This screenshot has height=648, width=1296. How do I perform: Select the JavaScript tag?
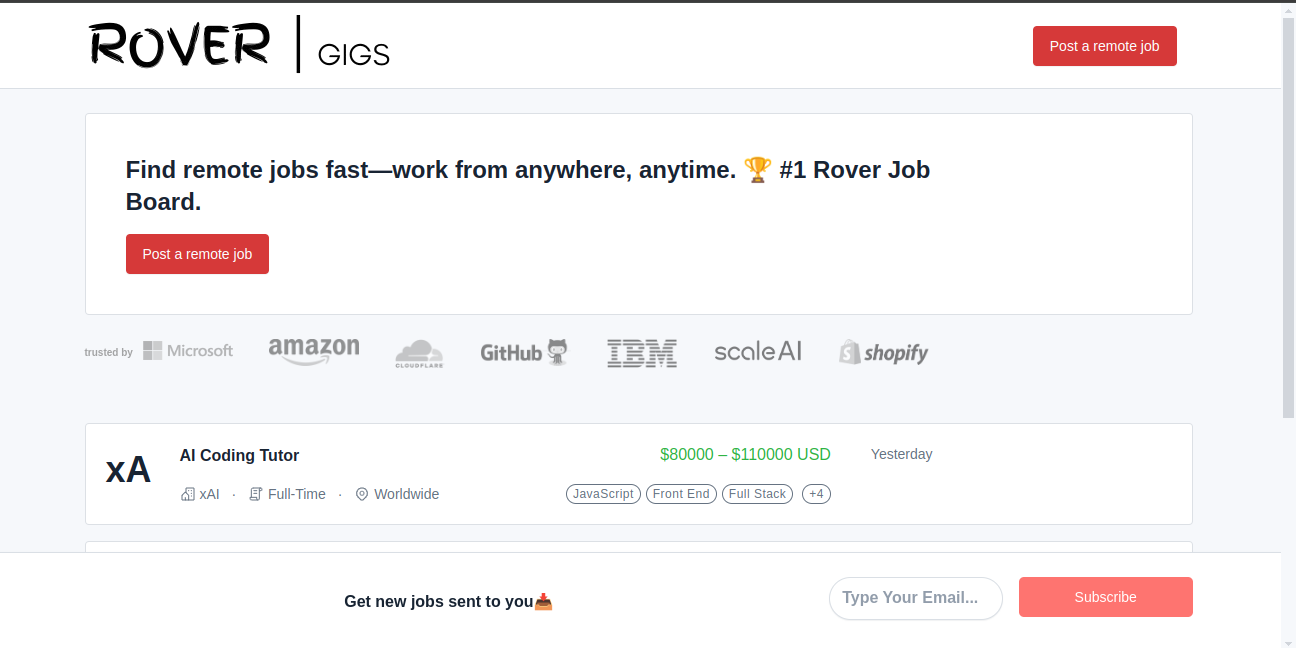[x=603, y=494]
